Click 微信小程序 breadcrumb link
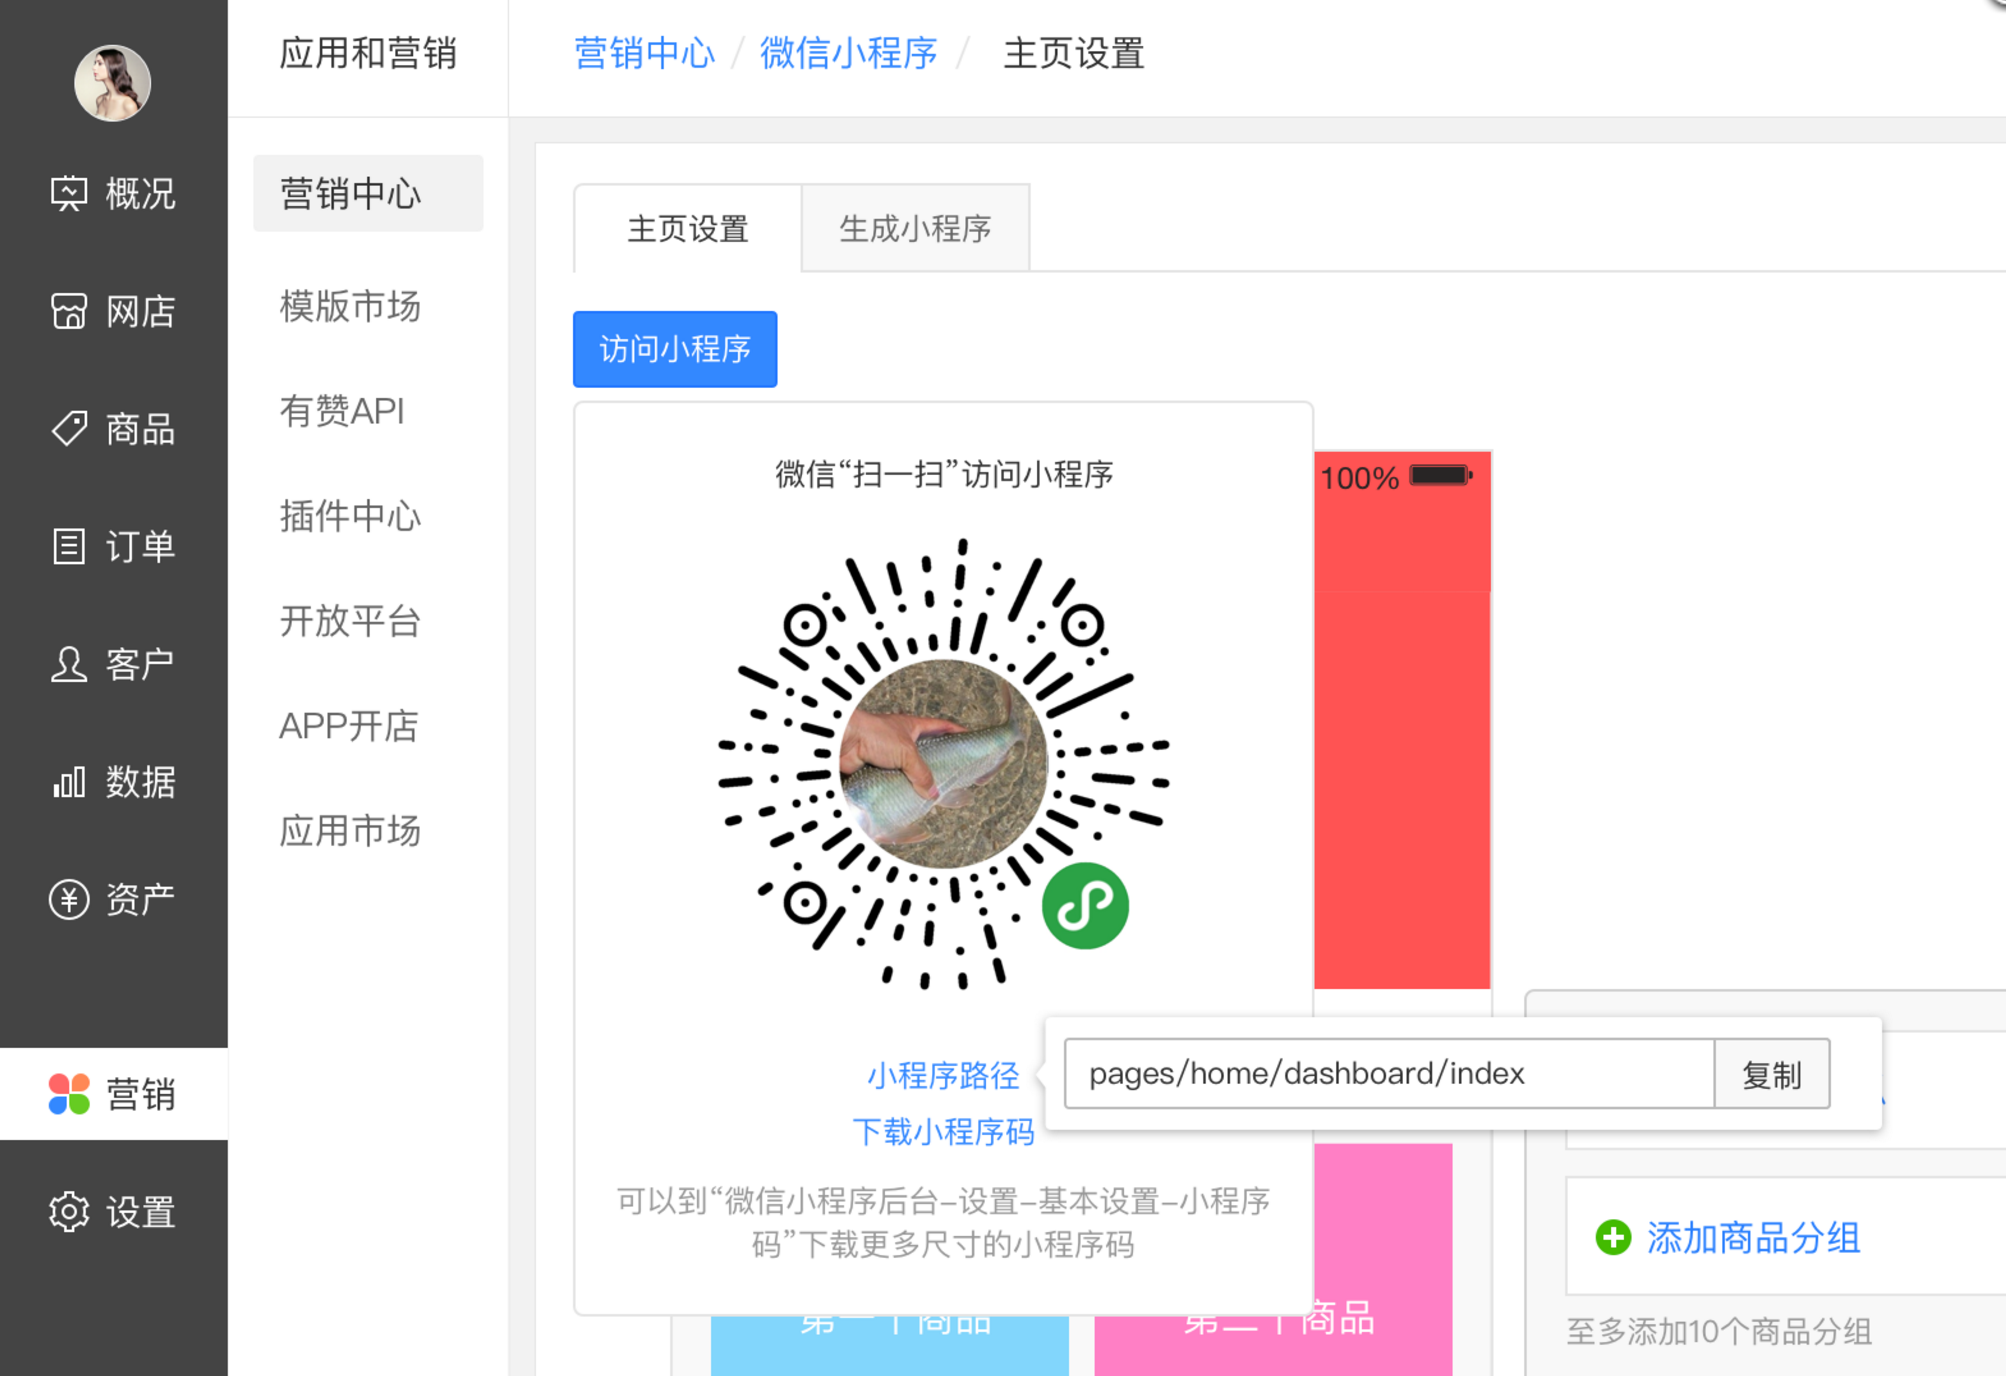The image size is (2006, 1376). 849,53
